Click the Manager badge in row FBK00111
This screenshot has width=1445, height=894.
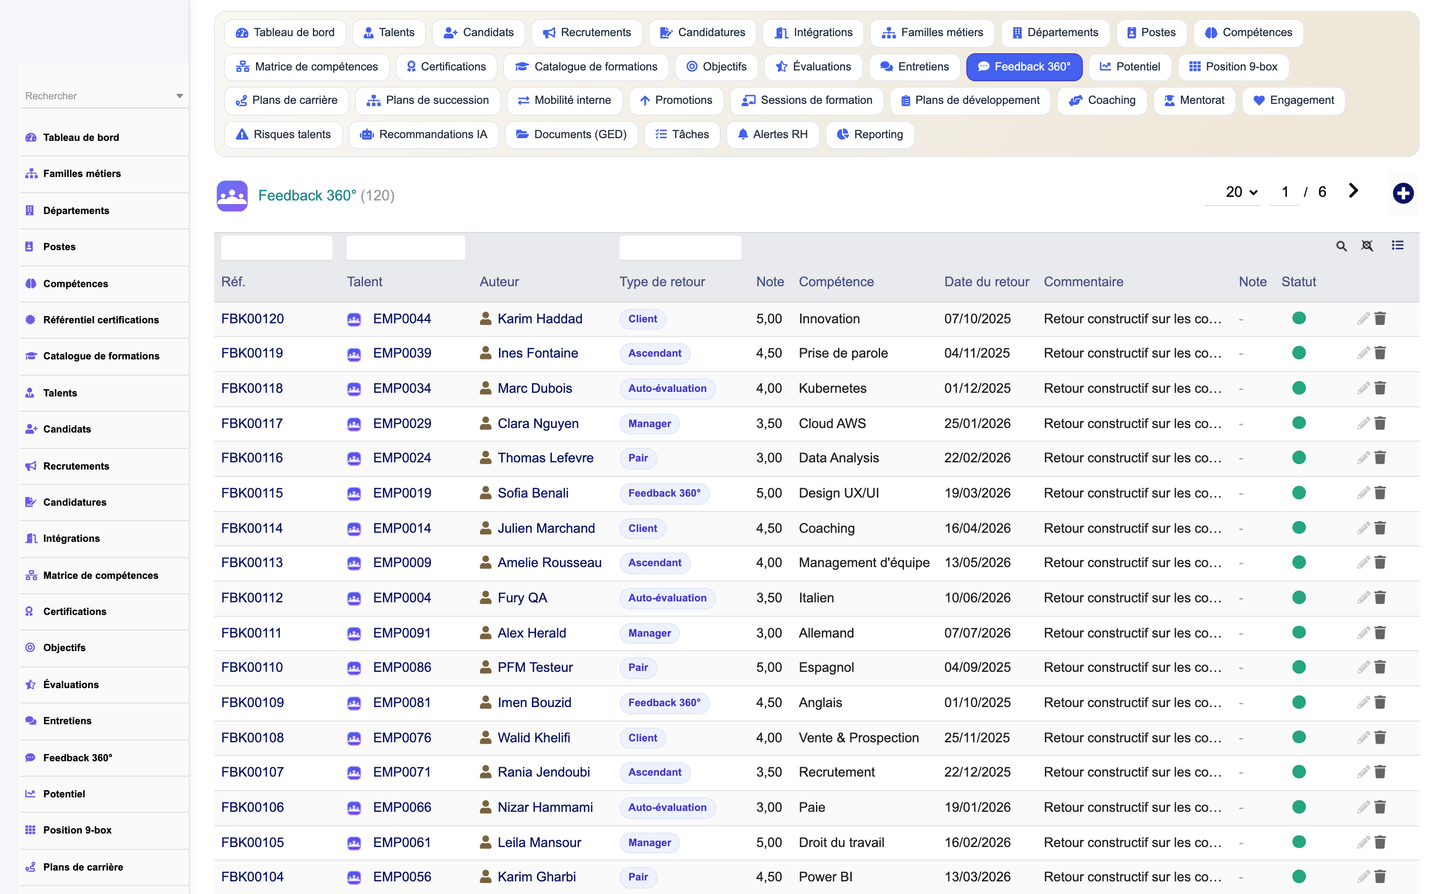point(650,633)
